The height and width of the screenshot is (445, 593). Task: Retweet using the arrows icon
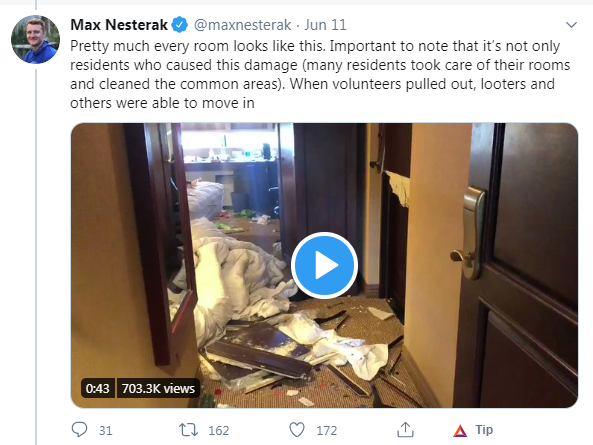(x=188, y=430)
